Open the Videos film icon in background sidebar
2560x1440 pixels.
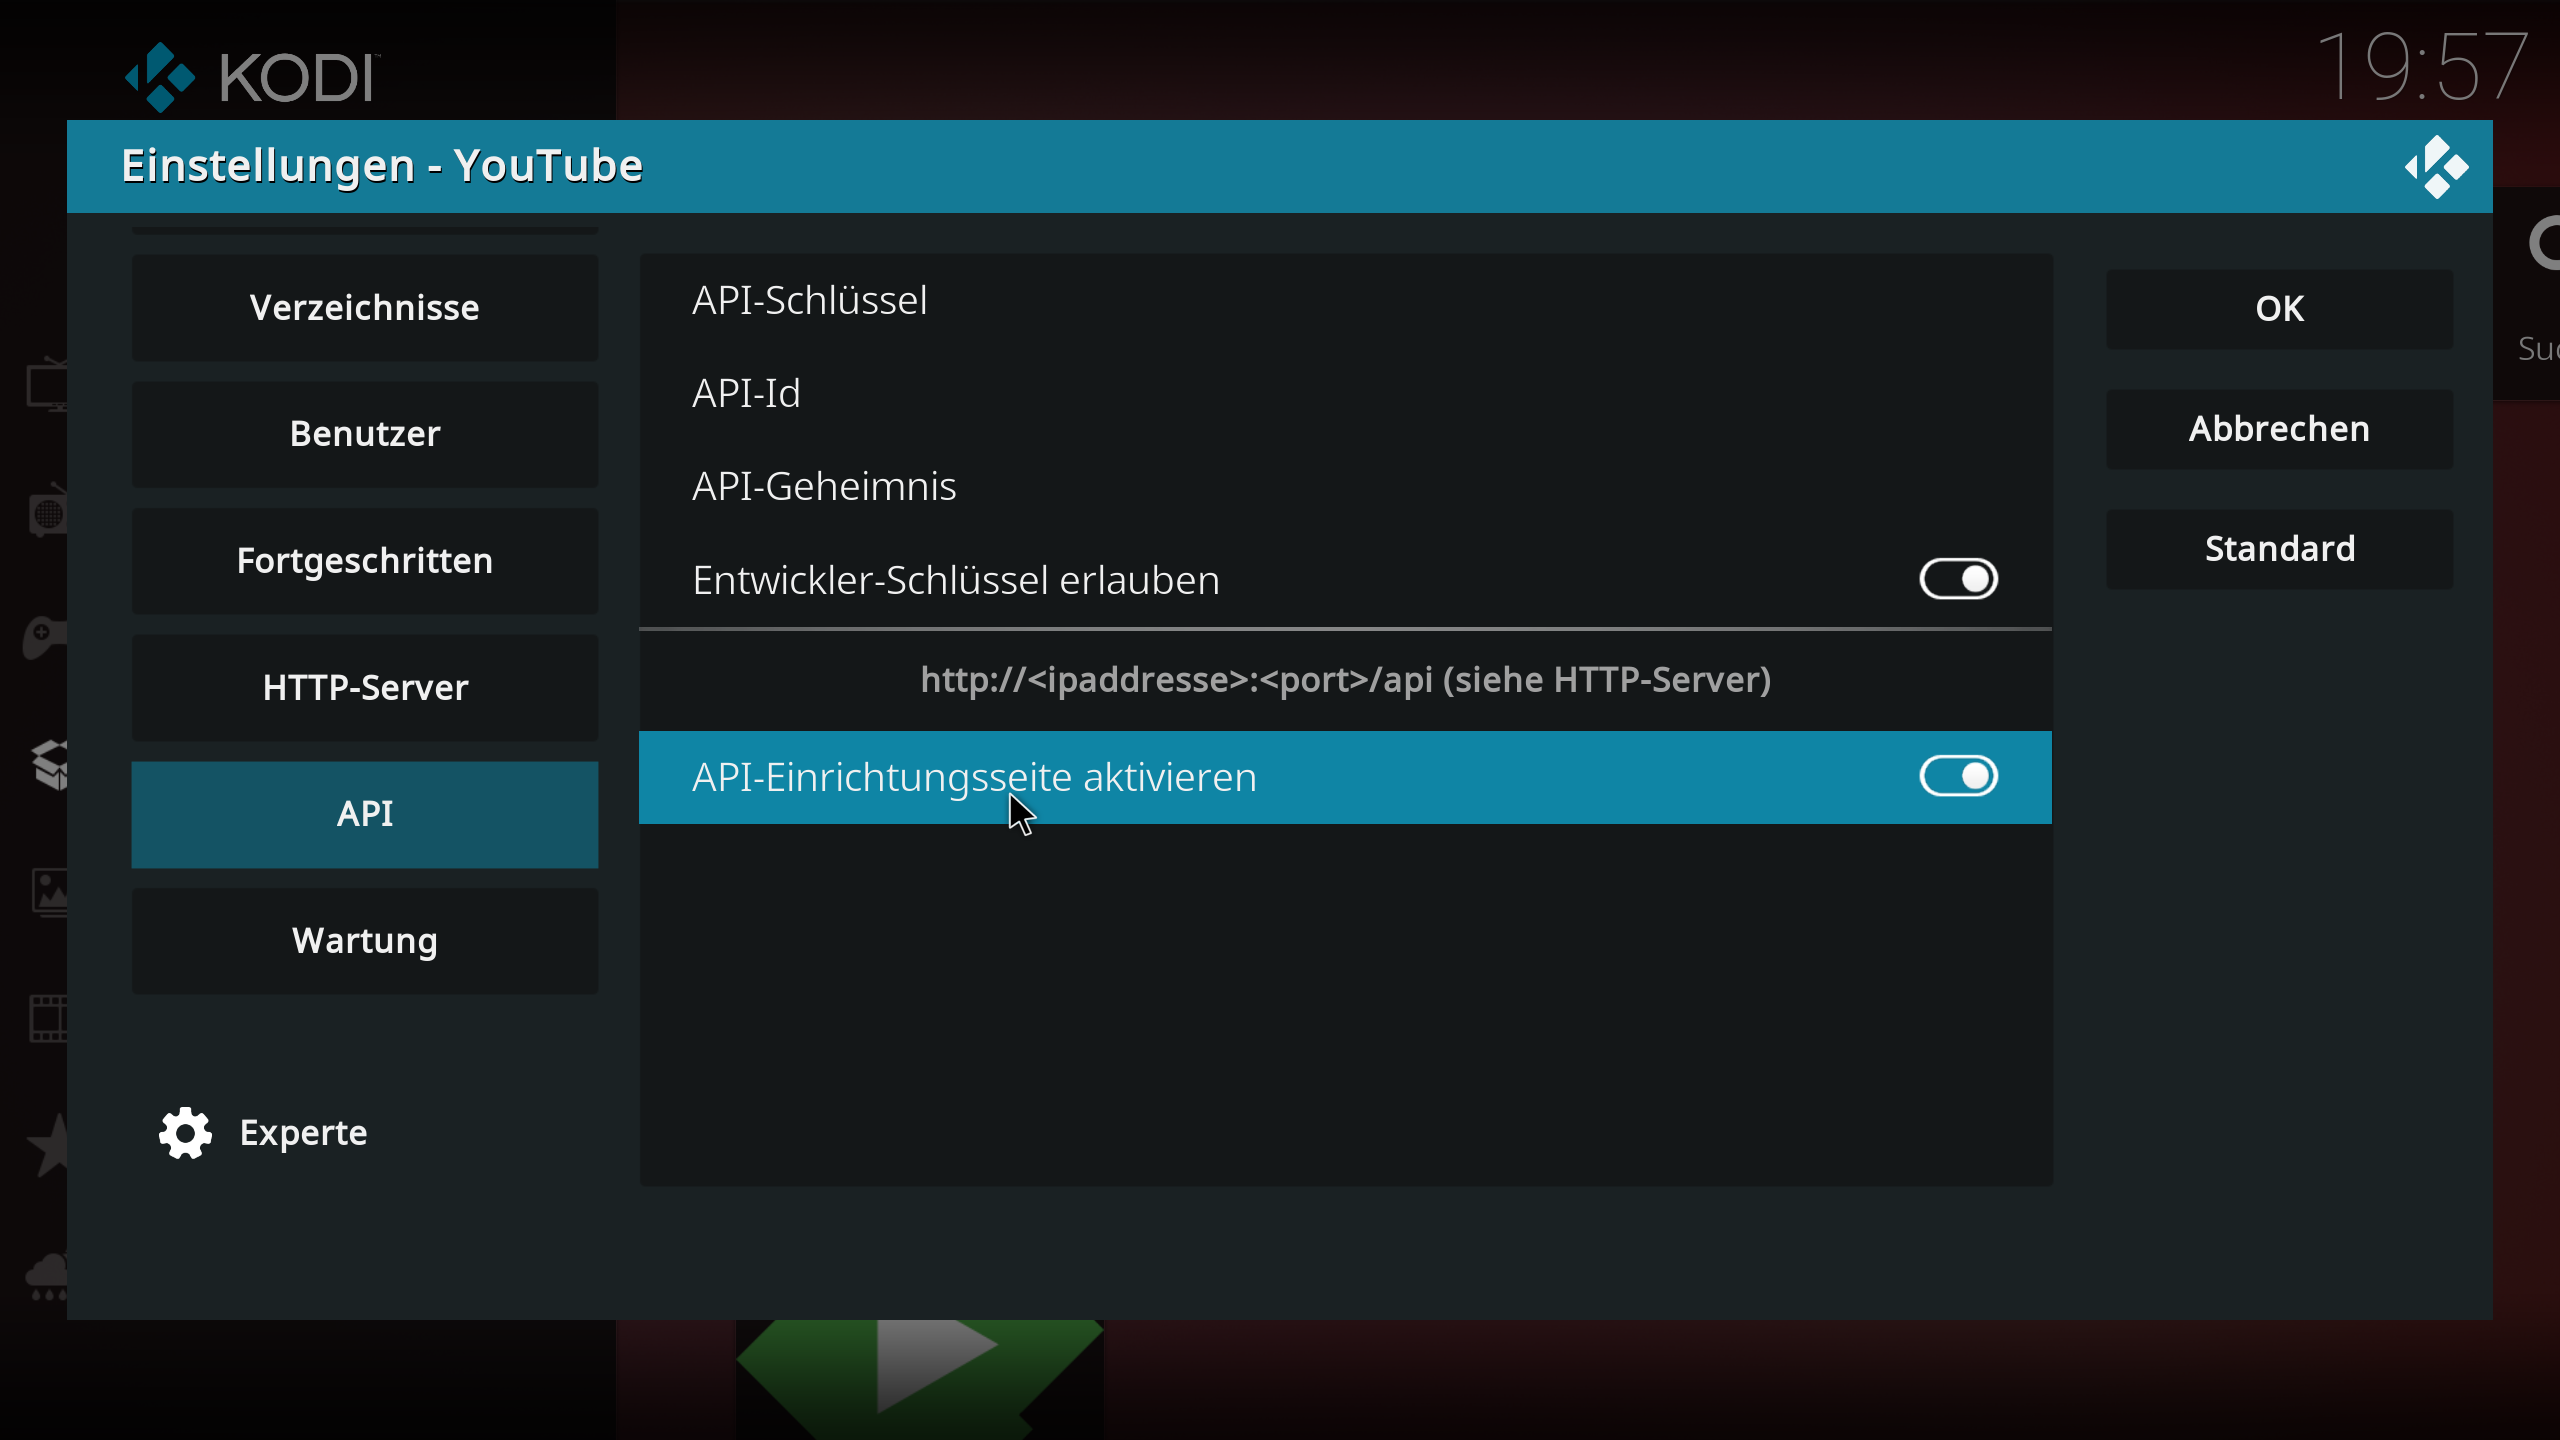pos(48,1018)
